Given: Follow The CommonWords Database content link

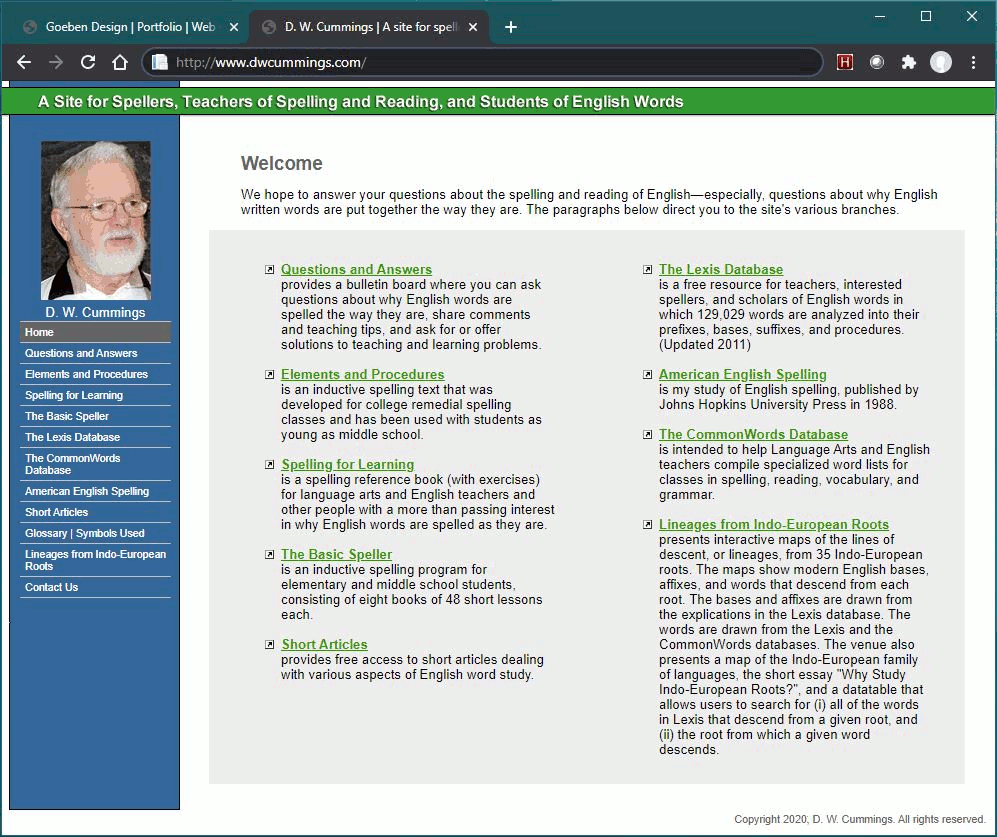Looking at the screenshot, I should pyautogui.click(x=753, y=434).
